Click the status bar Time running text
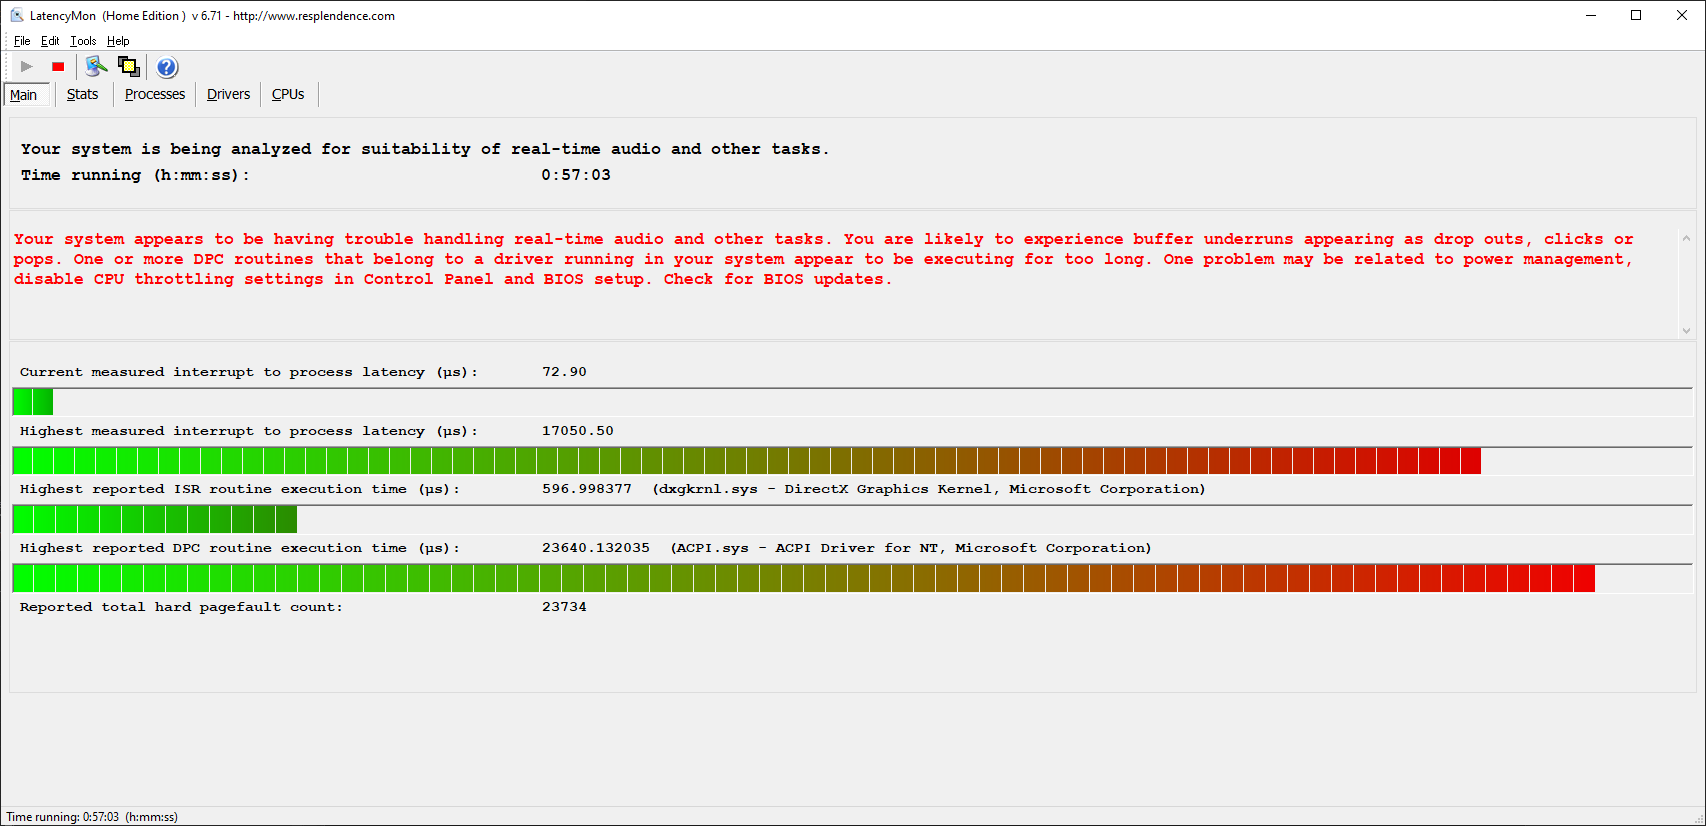This screenshot has height=826, width=1706. coord(92,817)
